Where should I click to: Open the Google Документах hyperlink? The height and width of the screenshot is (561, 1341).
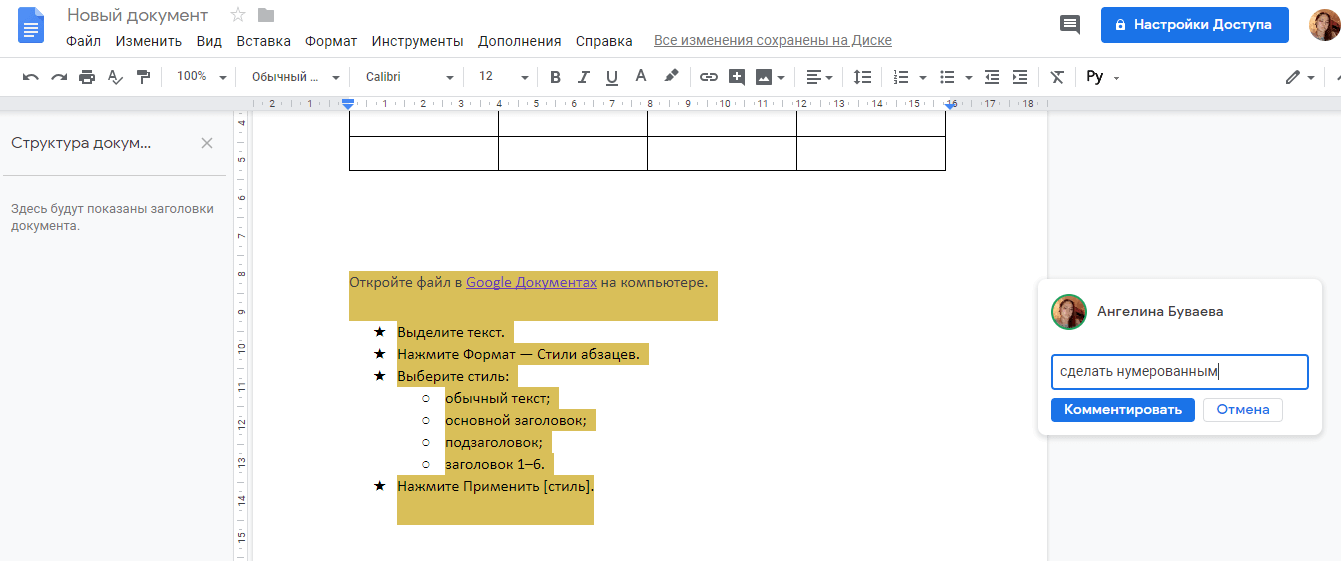pos(531,282)
